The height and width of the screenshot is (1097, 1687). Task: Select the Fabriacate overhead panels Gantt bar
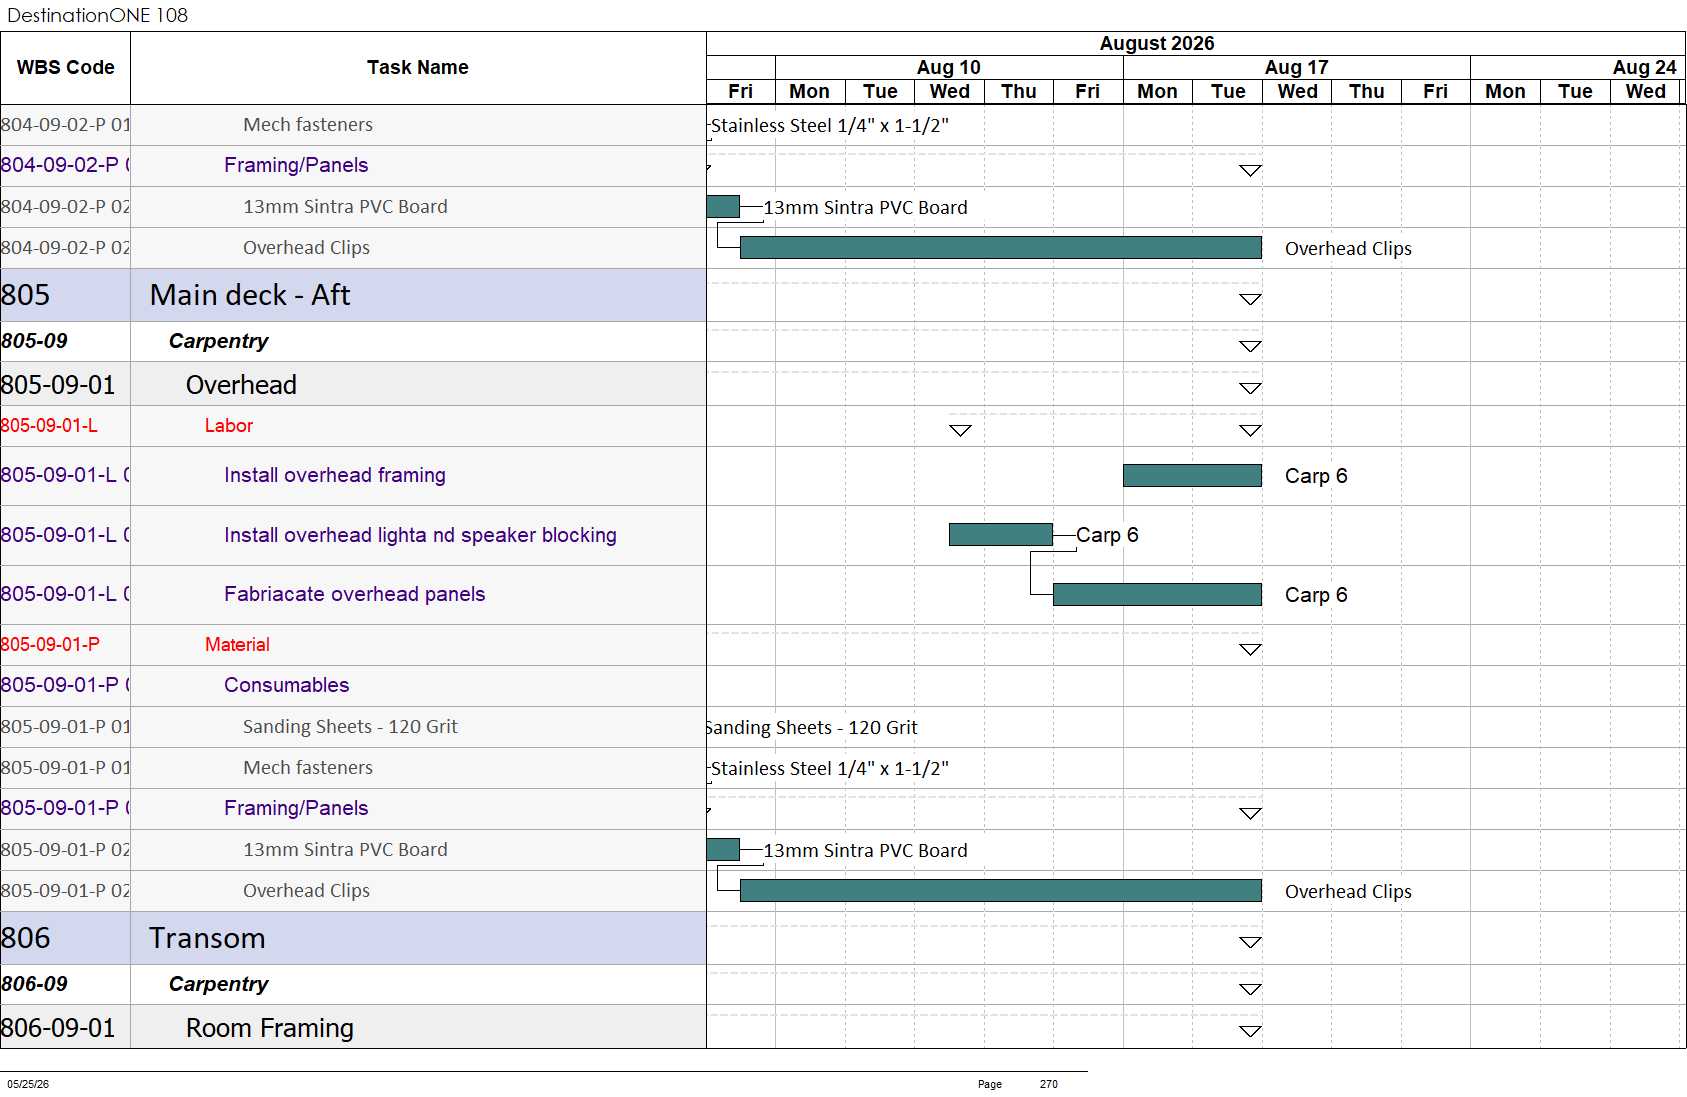pos(1157,594)
